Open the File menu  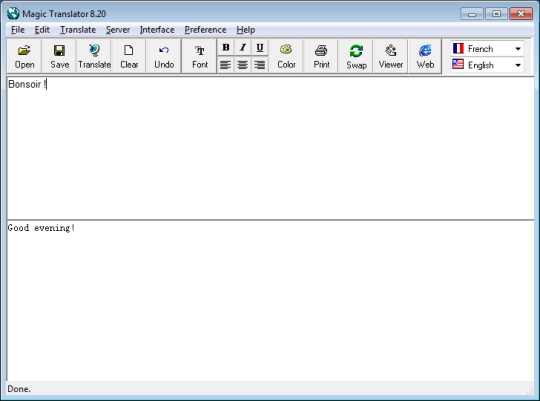tap(18, 30)
